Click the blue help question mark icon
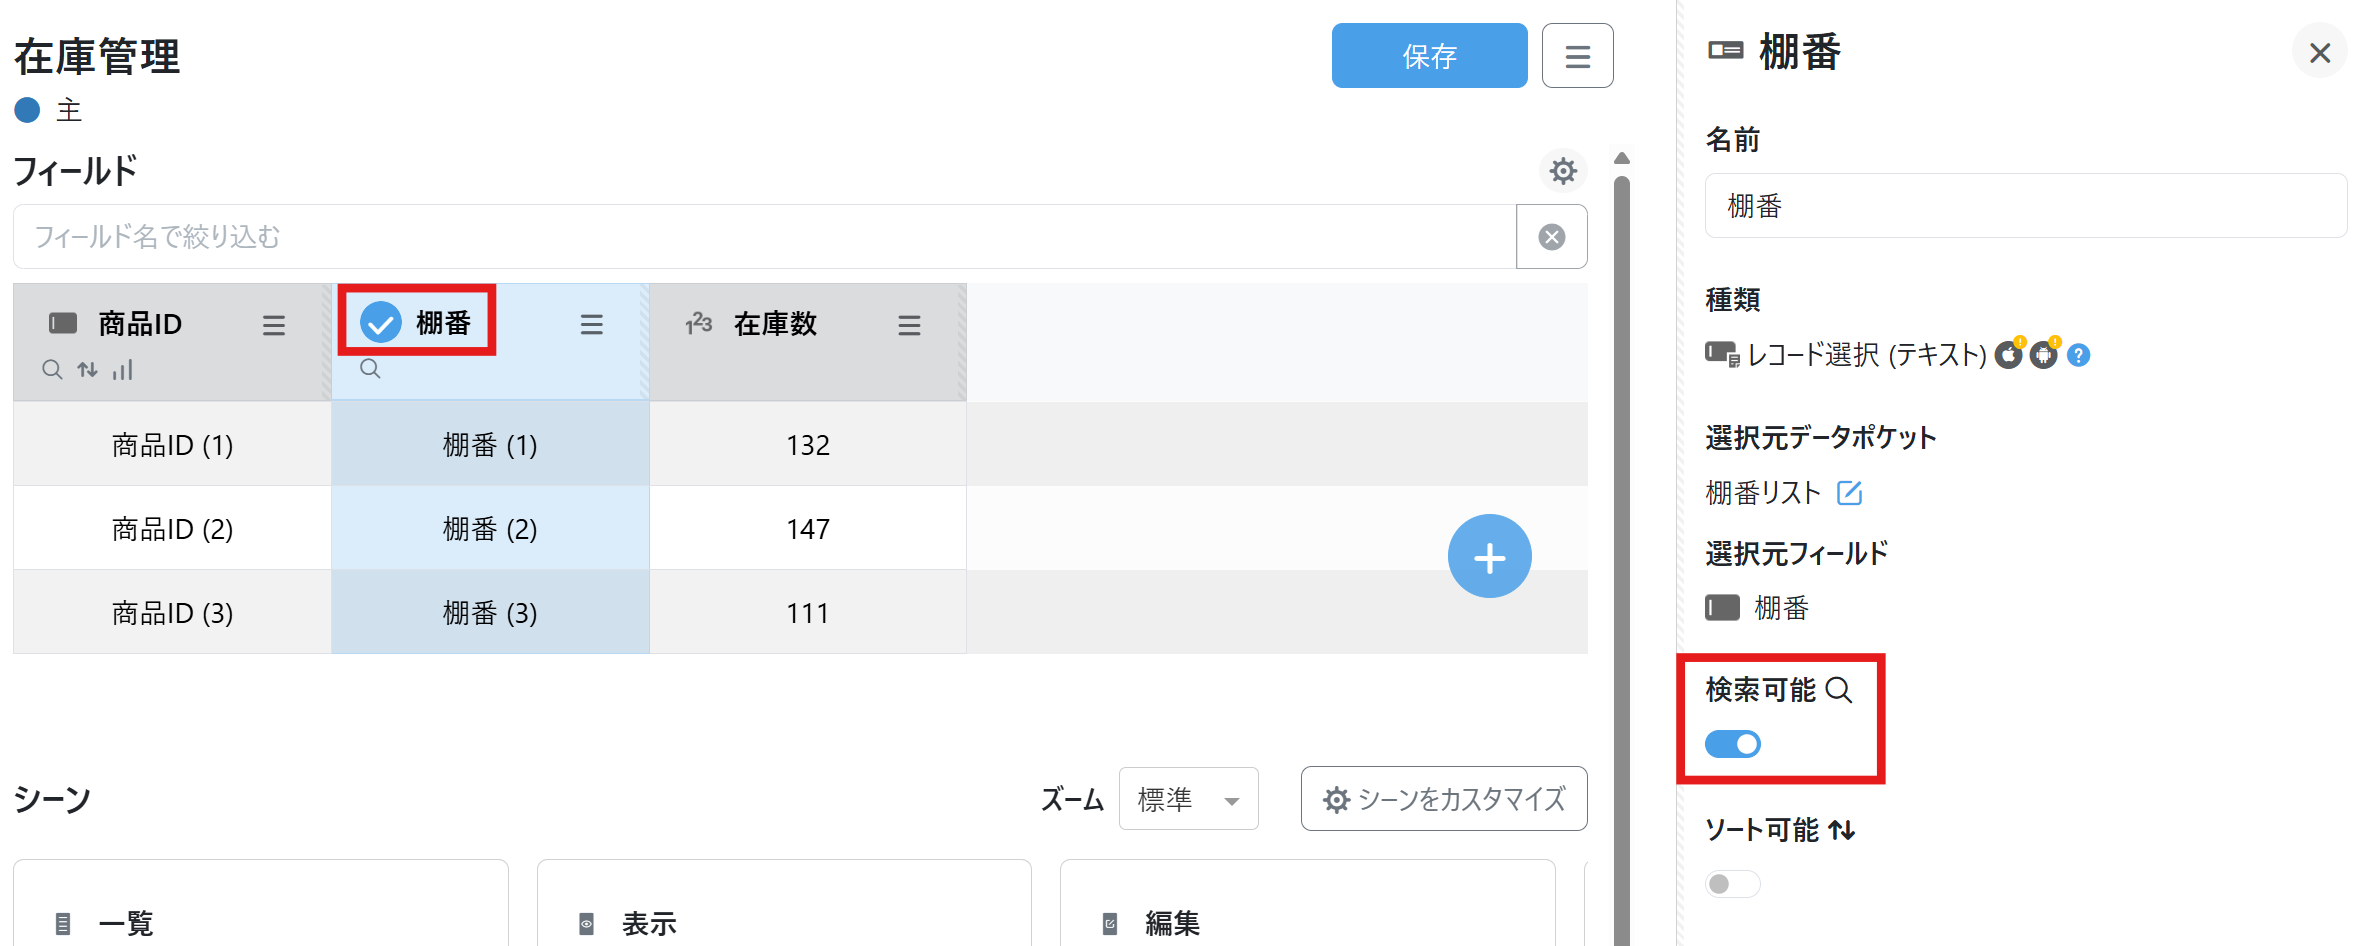 [x=2078, y=355]
